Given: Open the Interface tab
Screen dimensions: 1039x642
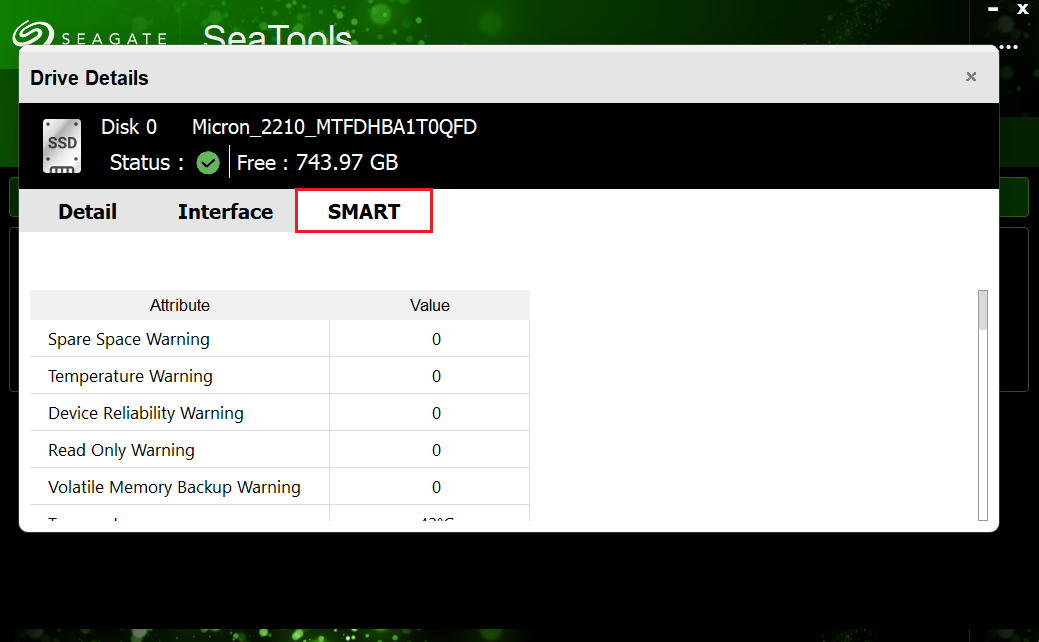Looking at the screenshot, I should click(225, 211).
